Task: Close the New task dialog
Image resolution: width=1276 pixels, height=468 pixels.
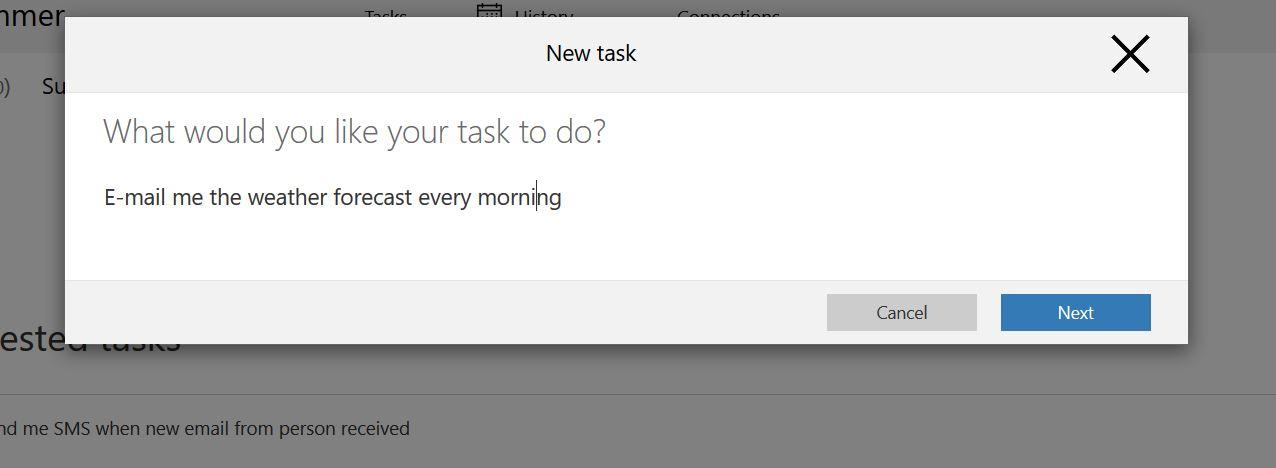Action: 1130,54
